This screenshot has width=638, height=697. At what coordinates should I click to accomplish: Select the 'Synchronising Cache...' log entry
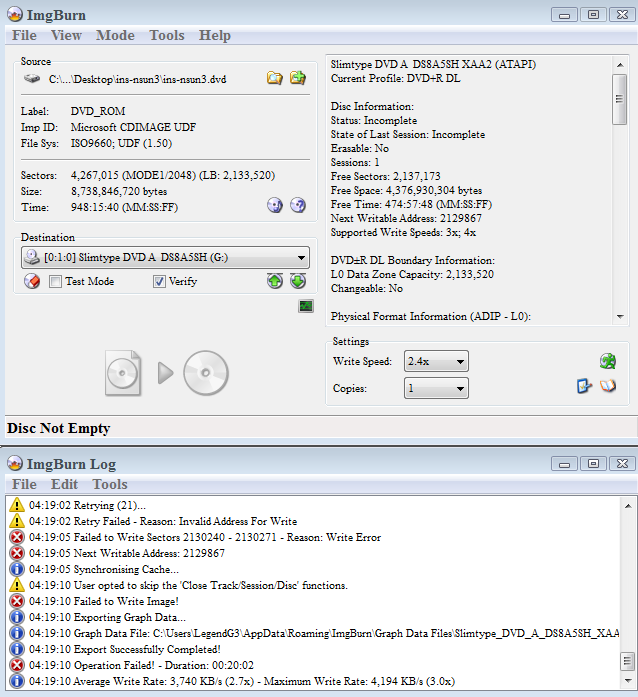(314, 569)
